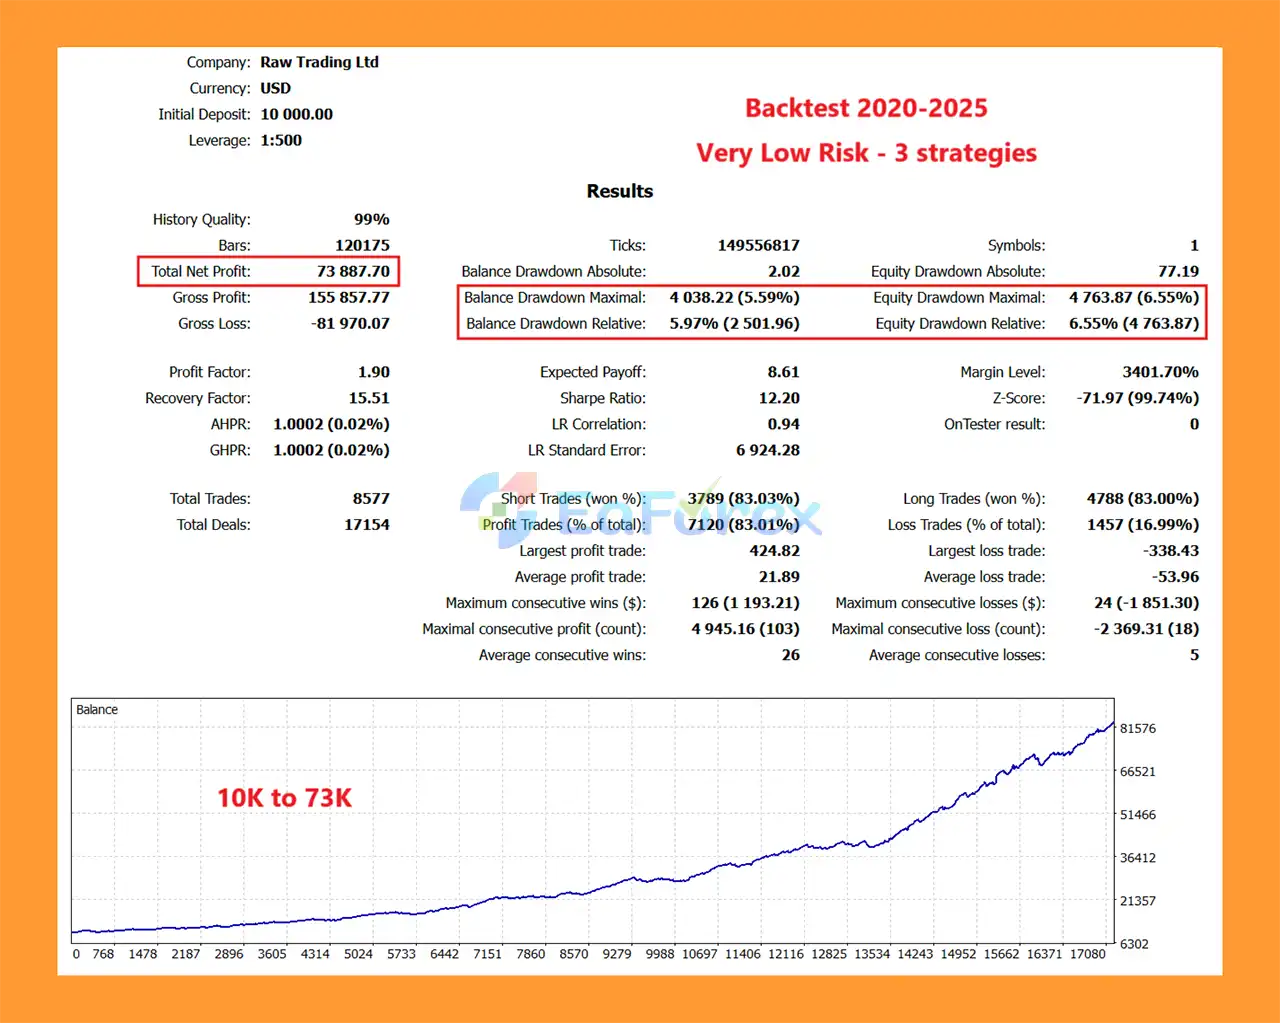The height and width of the screenshot is (1023, 1280).
Task: Click the Total Trades count 8577
Action: [371, 498]
